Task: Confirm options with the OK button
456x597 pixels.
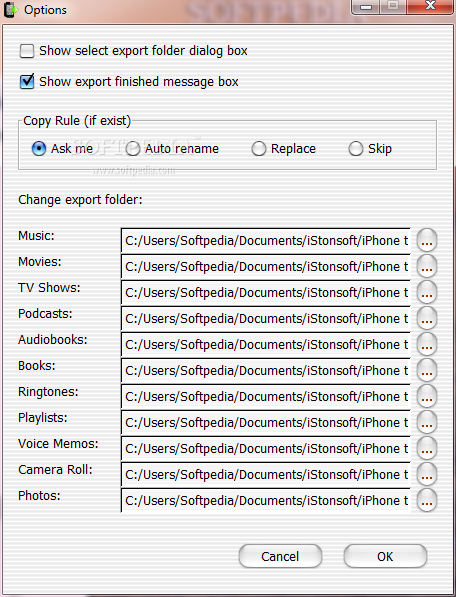Action: point(385,556)
